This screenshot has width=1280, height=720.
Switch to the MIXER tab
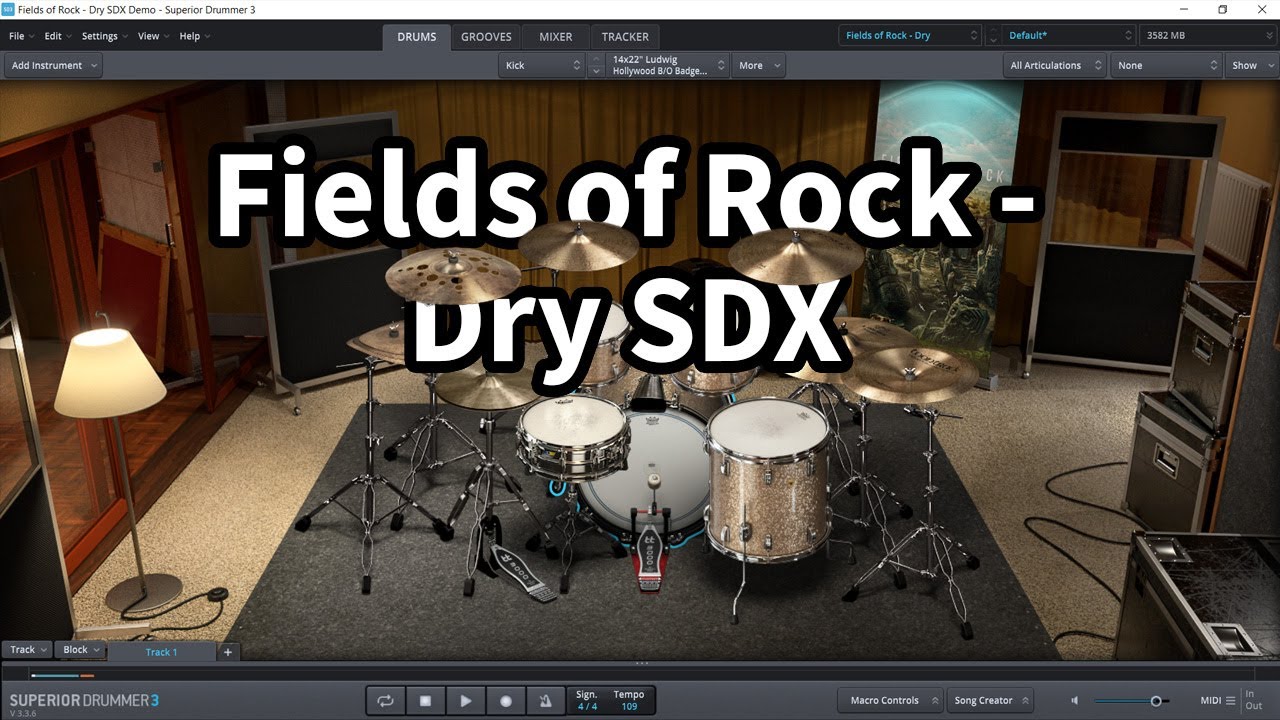(556, 37)
